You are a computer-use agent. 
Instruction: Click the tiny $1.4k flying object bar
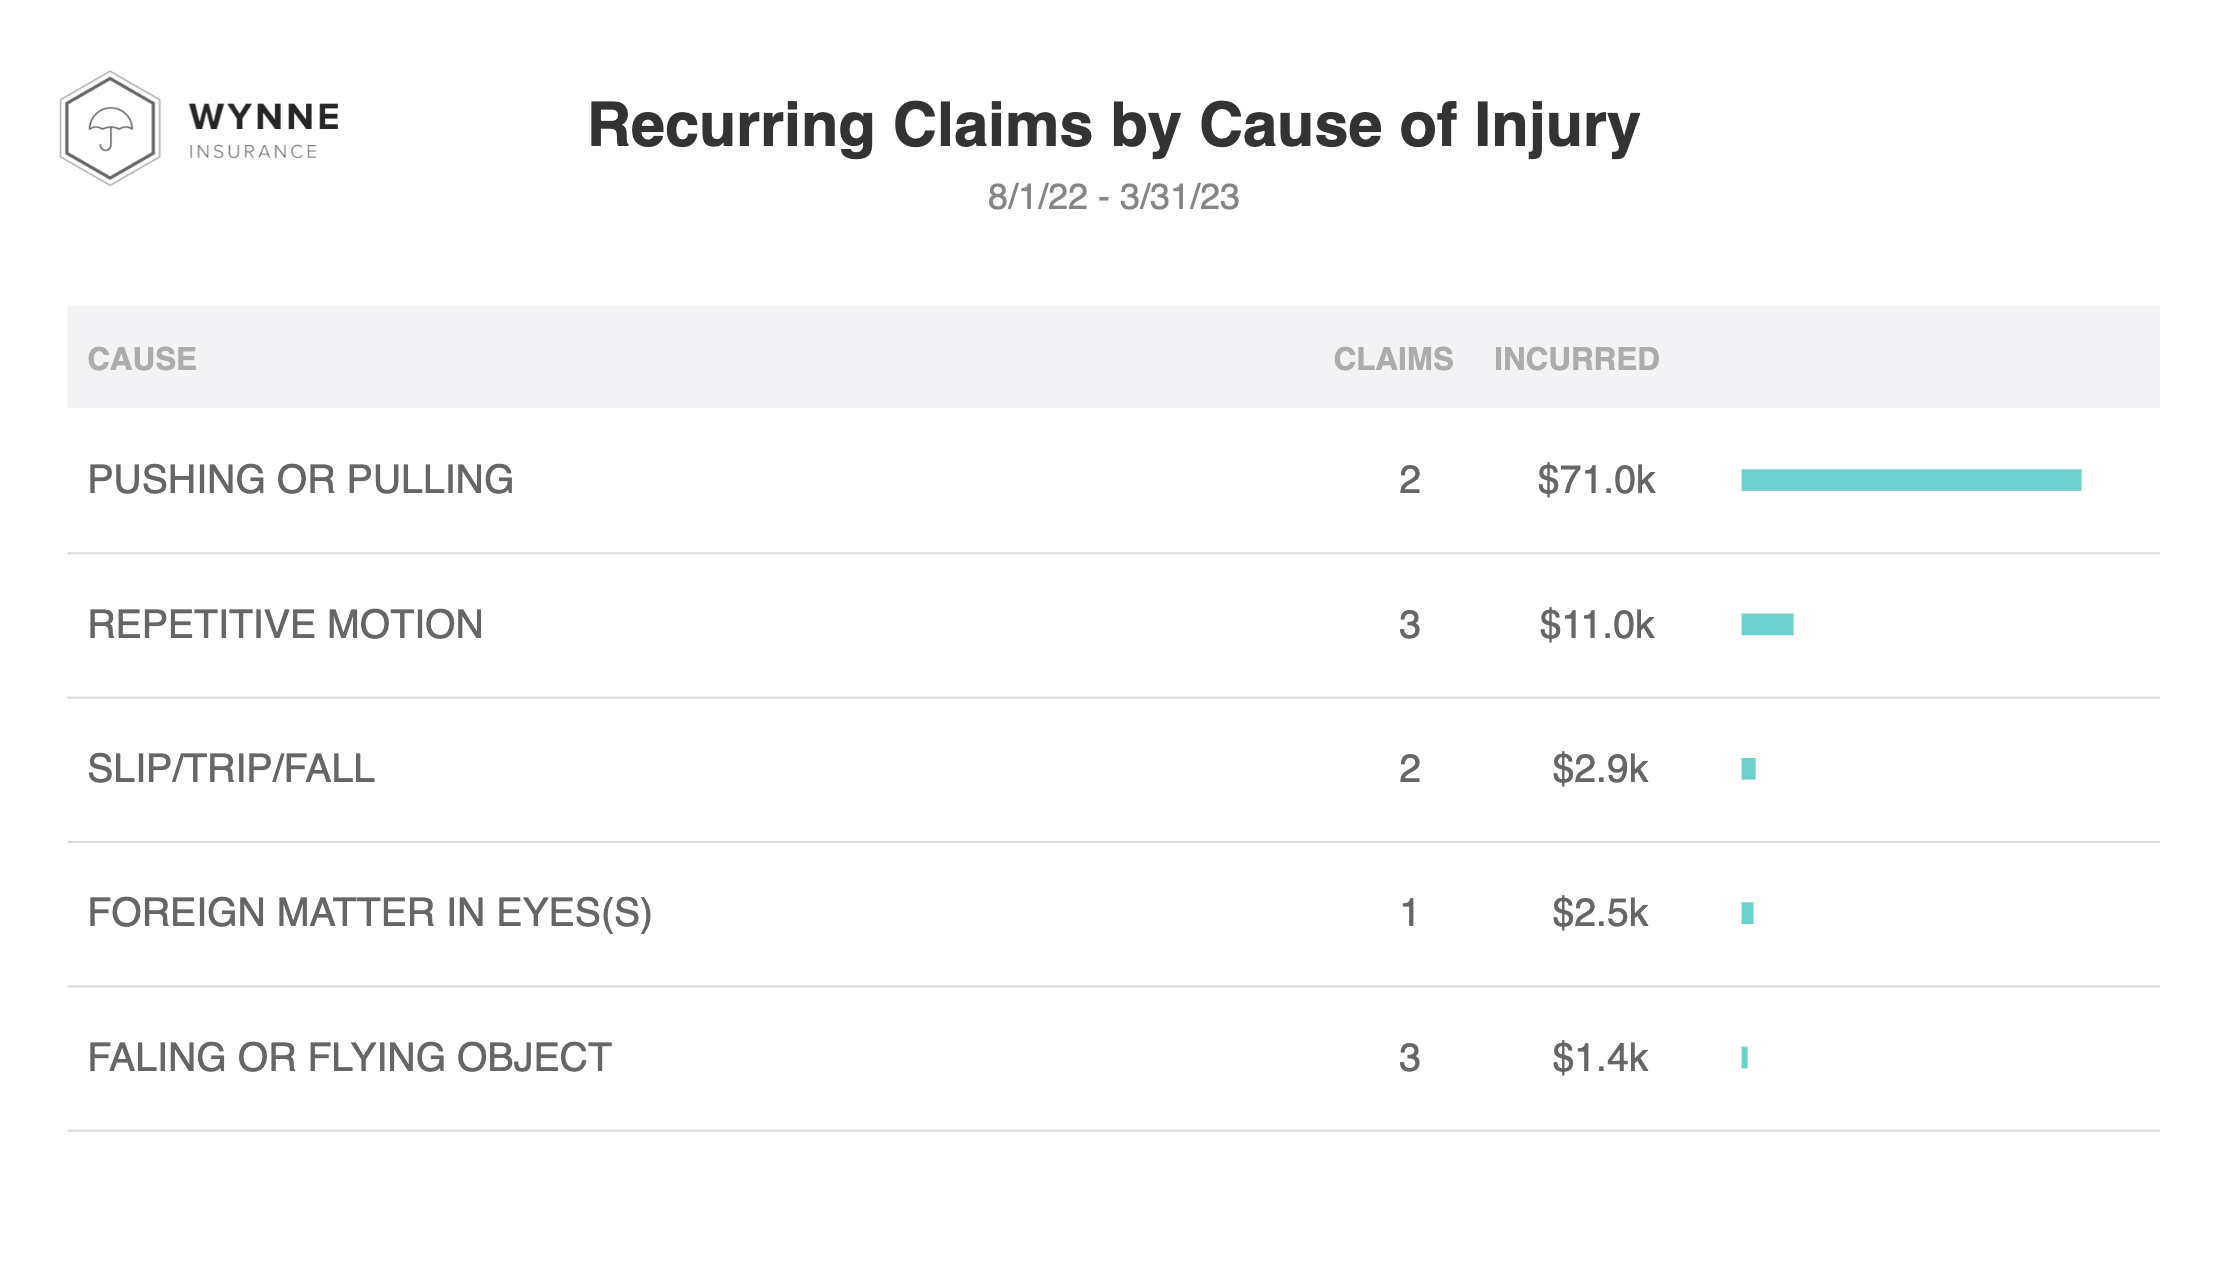pyautogui.click(x=1744, y=1058)
